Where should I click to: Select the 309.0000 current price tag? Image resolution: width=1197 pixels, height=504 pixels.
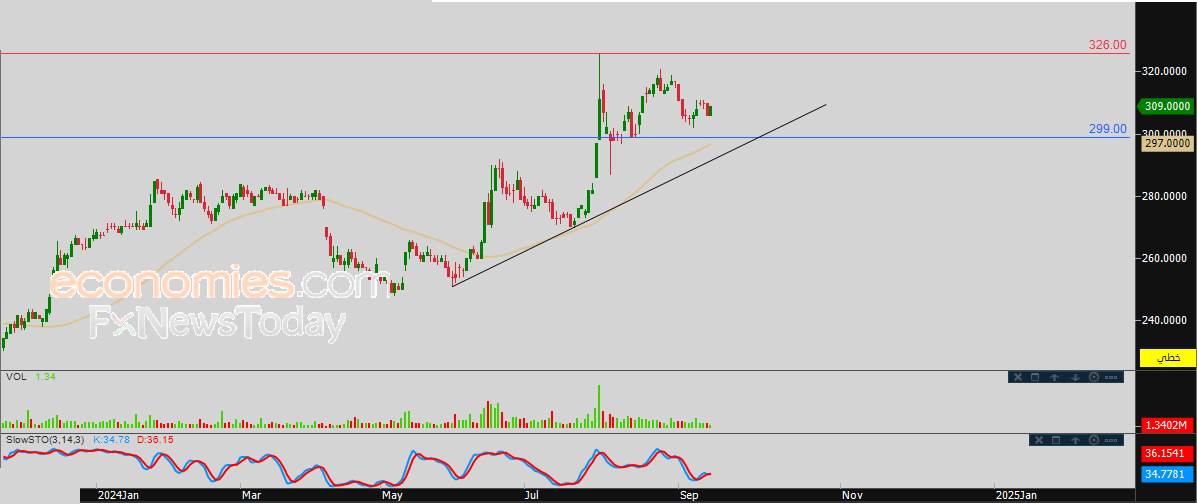[x=1166, y=107]
